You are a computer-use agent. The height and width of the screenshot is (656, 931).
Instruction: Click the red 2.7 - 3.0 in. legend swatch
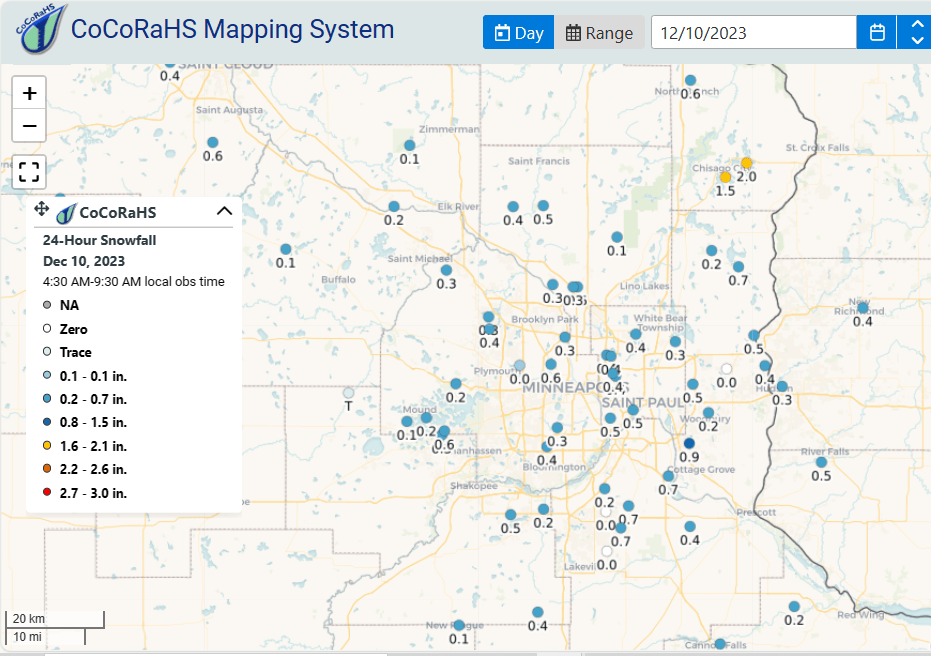click(47, 492)
